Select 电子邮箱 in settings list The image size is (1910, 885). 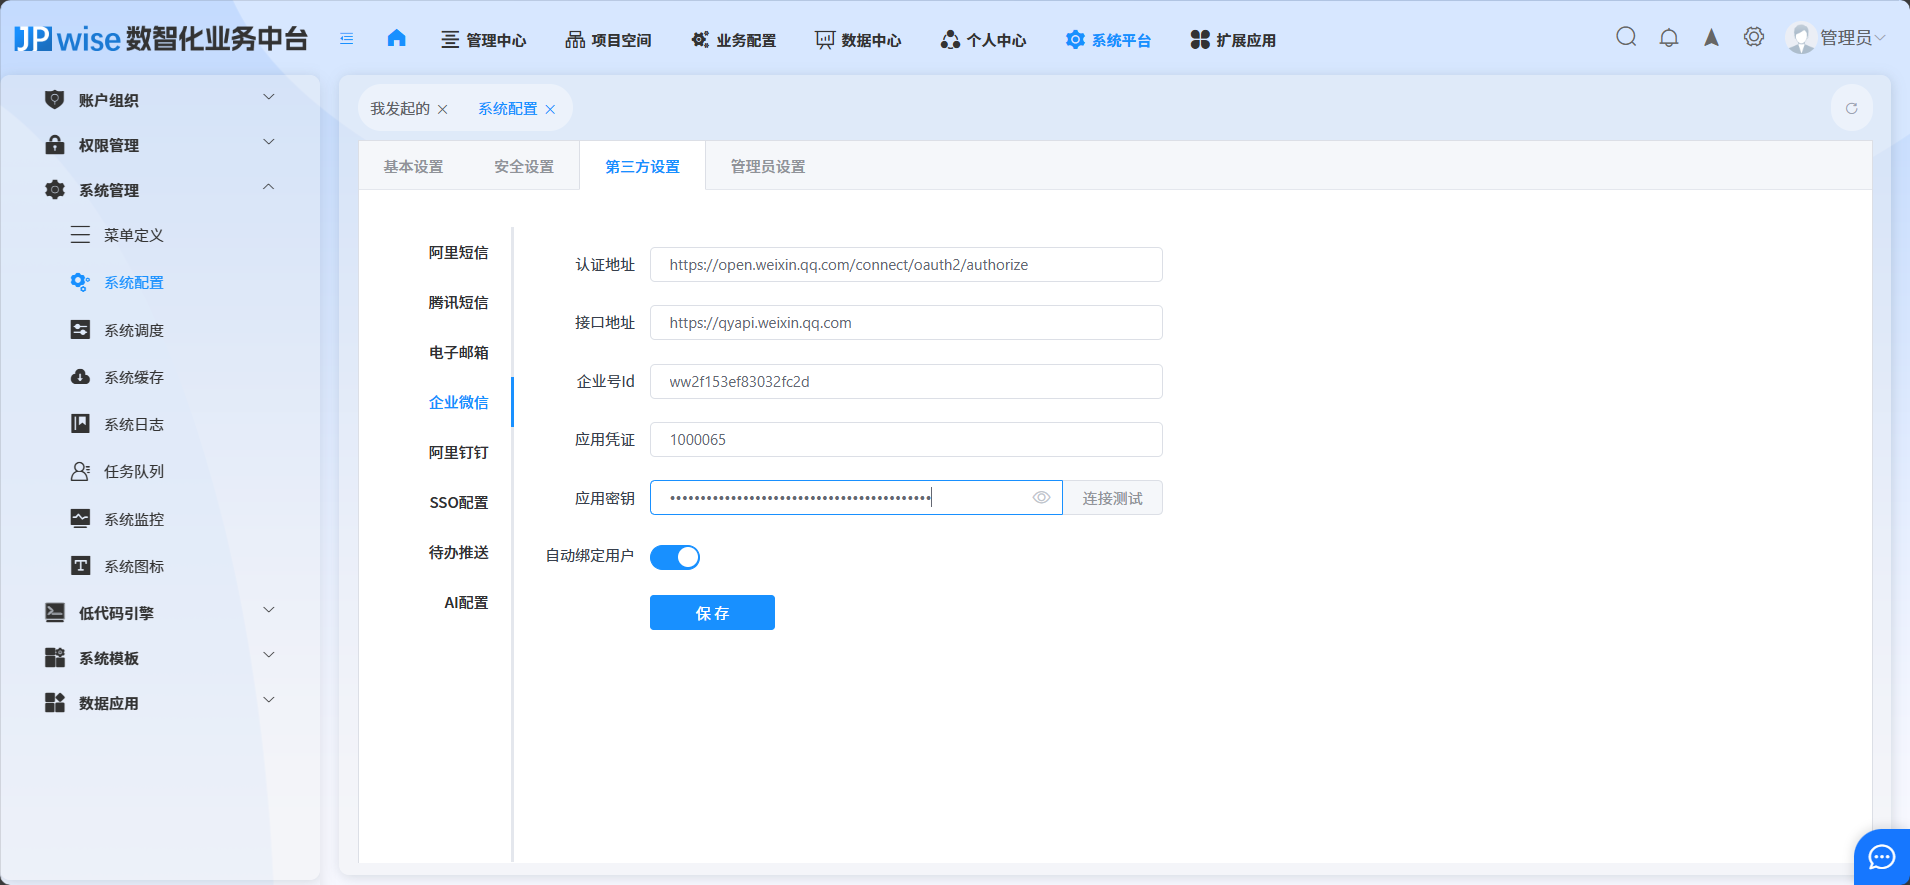point(459,353)
